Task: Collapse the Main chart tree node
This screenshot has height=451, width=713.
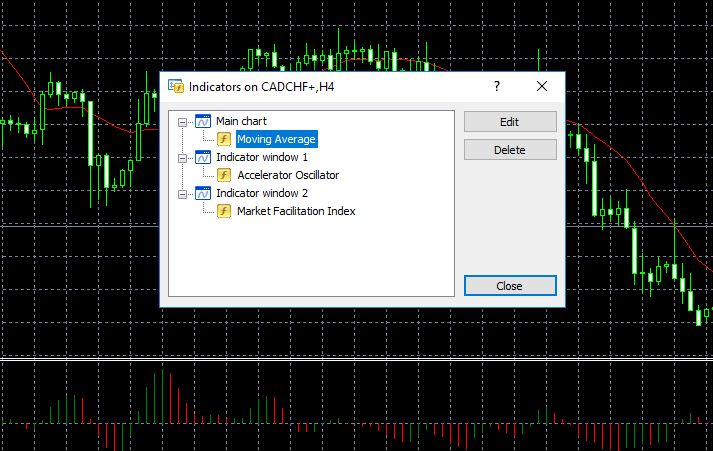Action: pyautogui.click(x=182, y=122)
